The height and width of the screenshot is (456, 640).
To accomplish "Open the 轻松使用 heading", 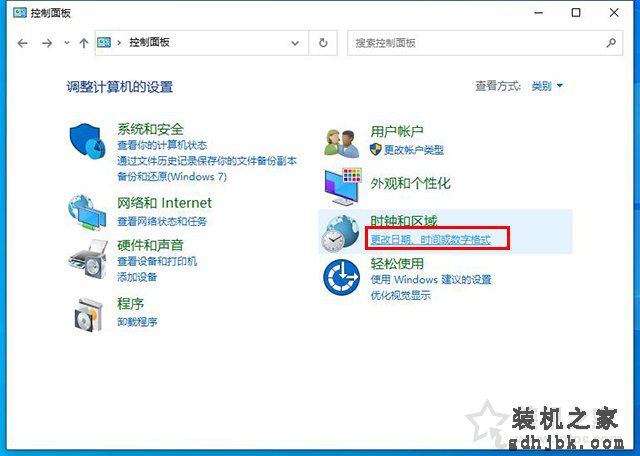I will tap(397, 263).
